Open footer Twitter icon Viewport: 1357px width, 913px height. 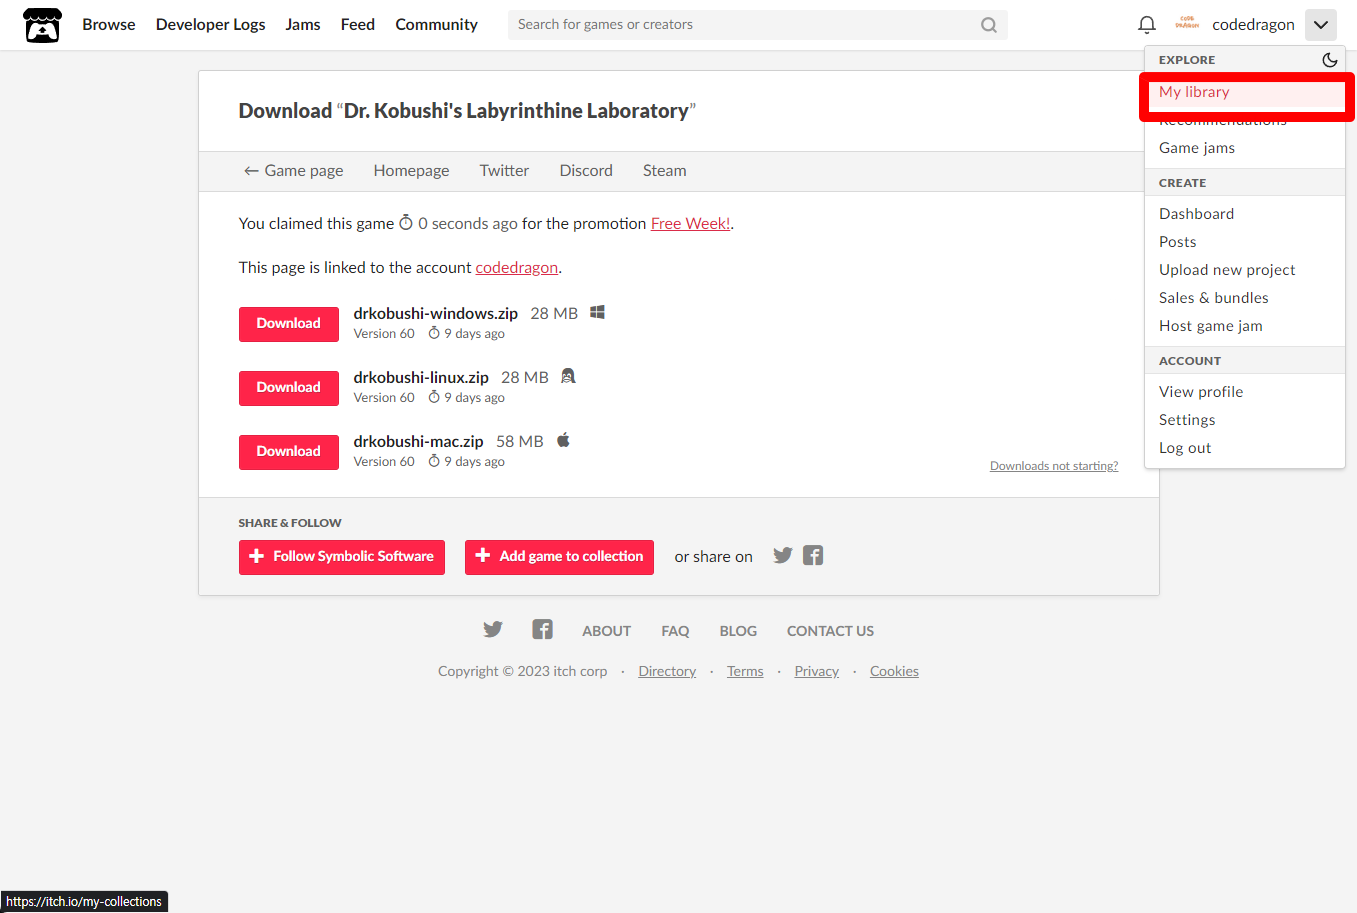[x=493, y=630]
